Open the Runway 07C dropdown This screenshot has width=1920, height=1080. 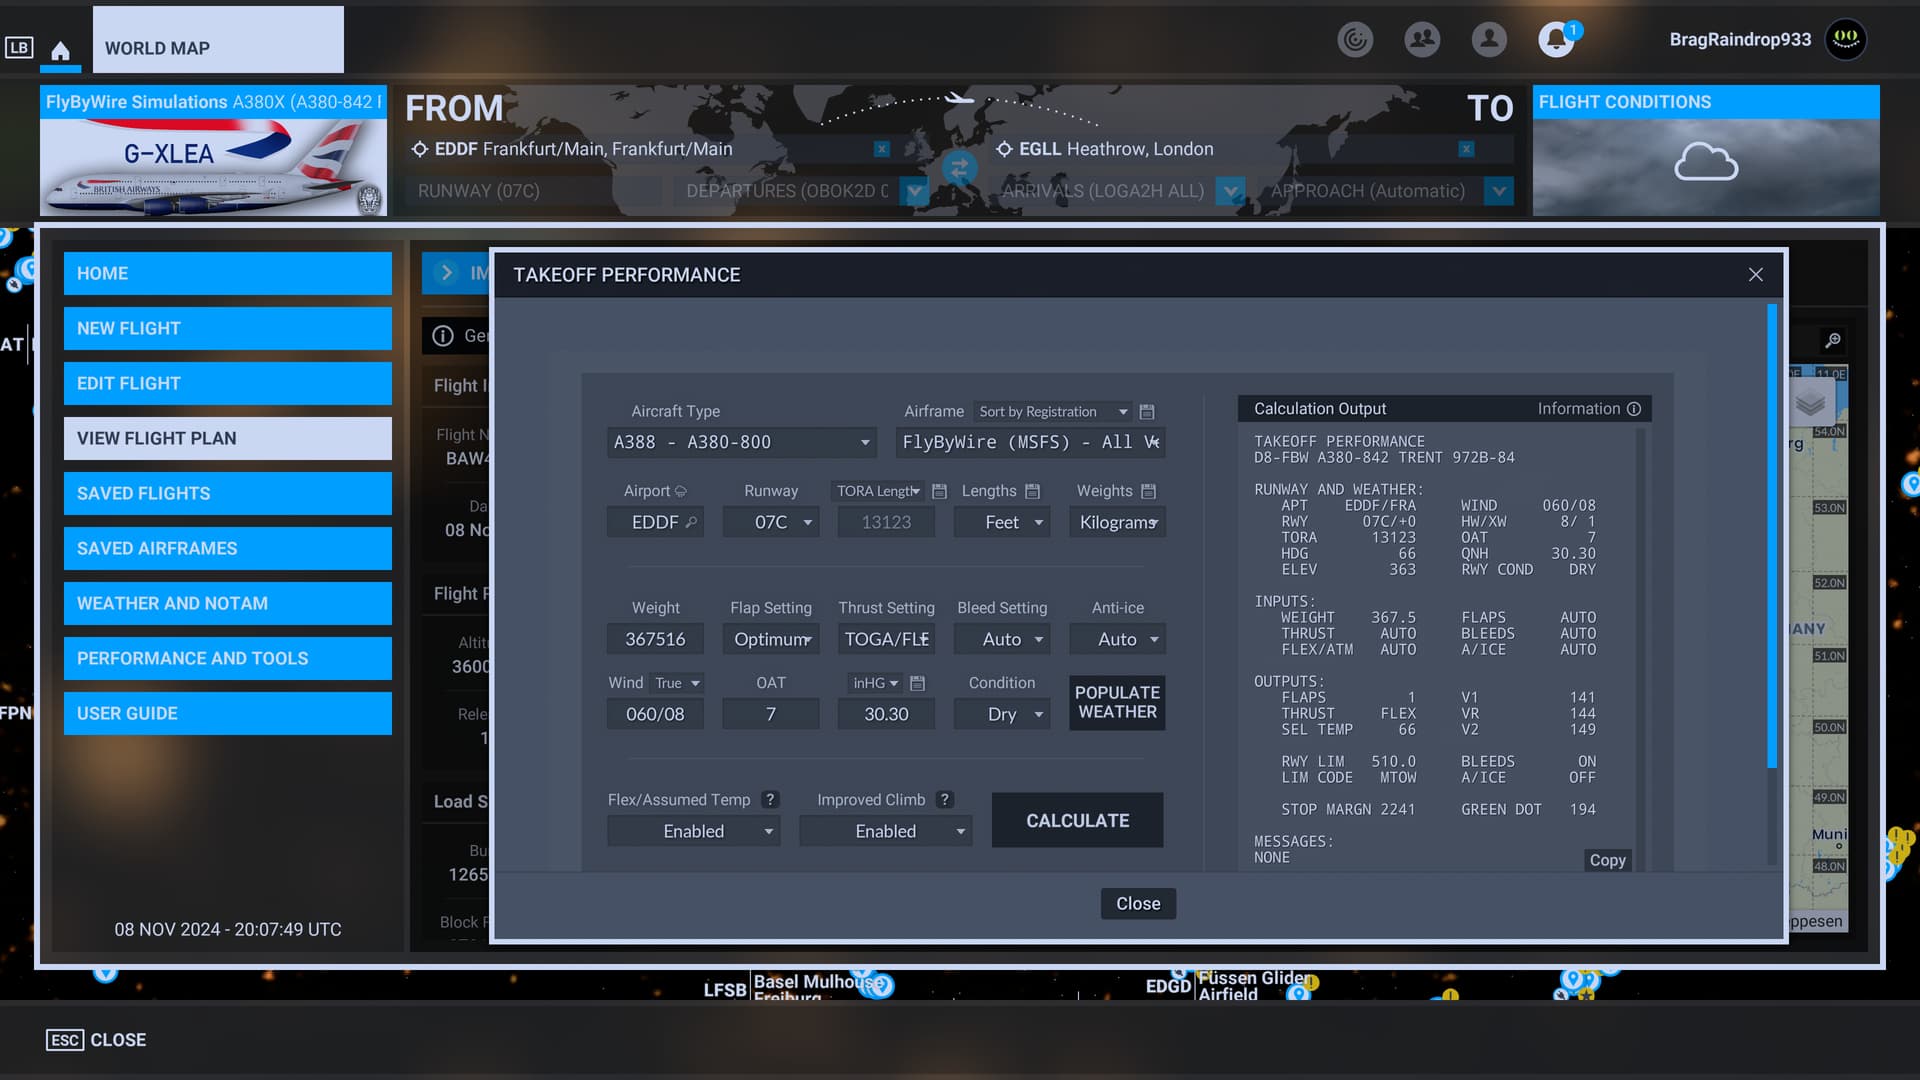coord(771,522)
